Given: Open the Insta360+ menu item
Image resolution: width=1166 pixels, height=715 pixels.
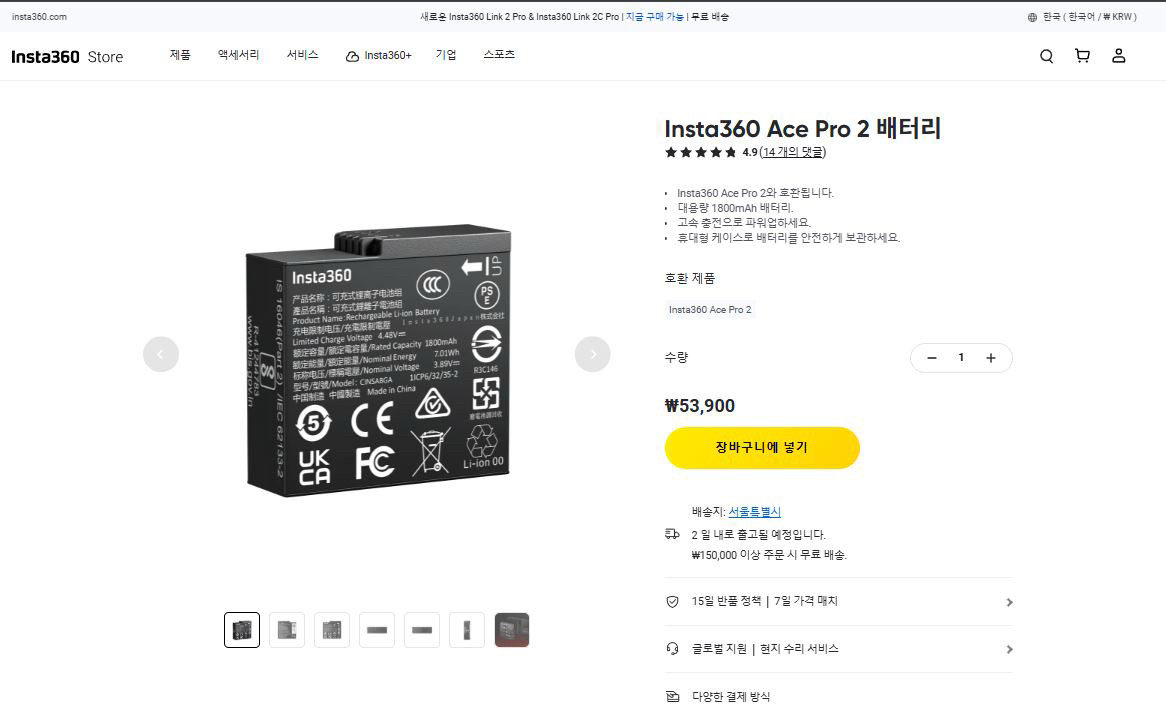Looking at the screenshot, I should click(378, 56).
